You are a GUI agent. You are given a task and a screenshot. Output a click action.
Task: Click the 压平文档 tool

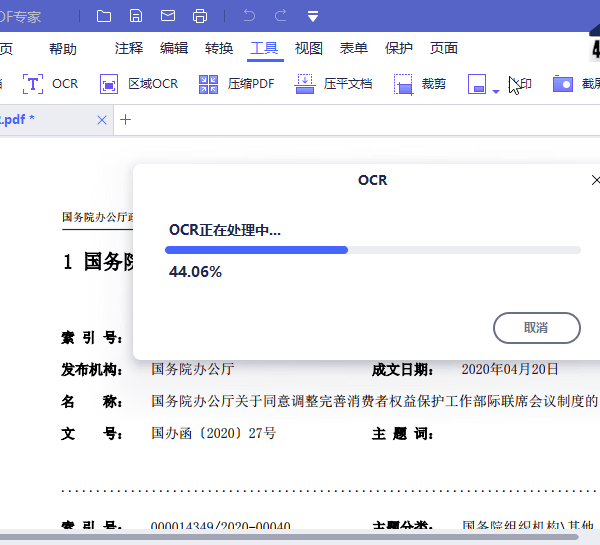(x=334, y=84)
